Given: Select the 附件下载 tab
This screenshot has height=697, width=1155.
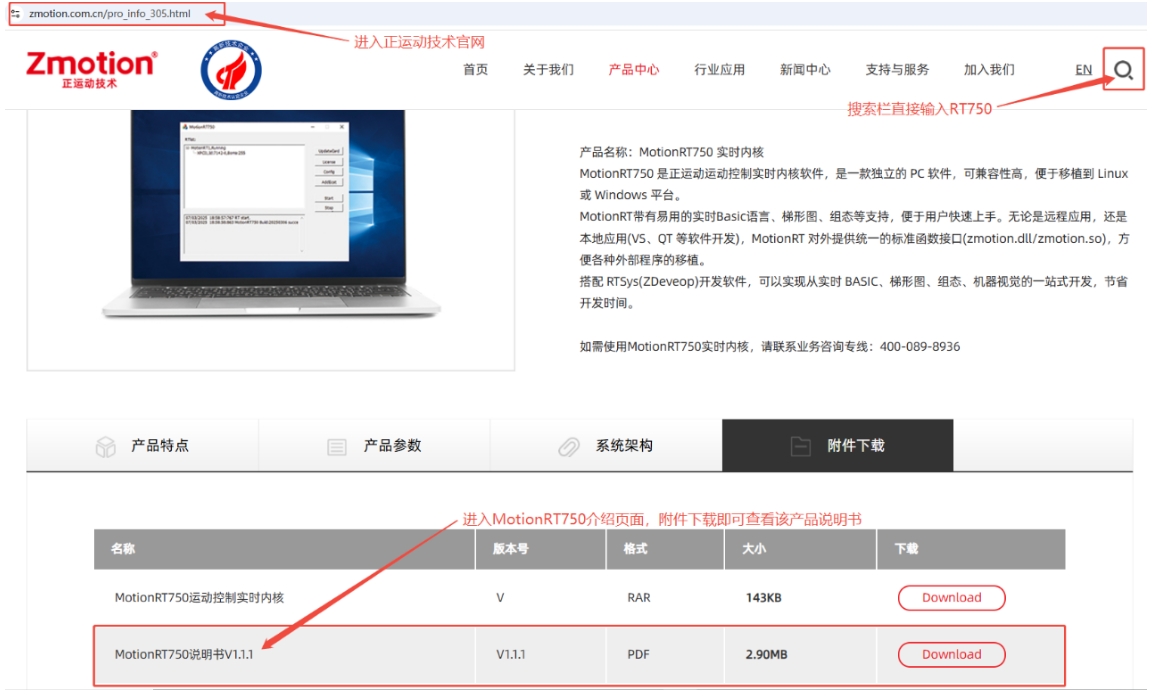Looking at the screenshot, I should tap(838, 445).
